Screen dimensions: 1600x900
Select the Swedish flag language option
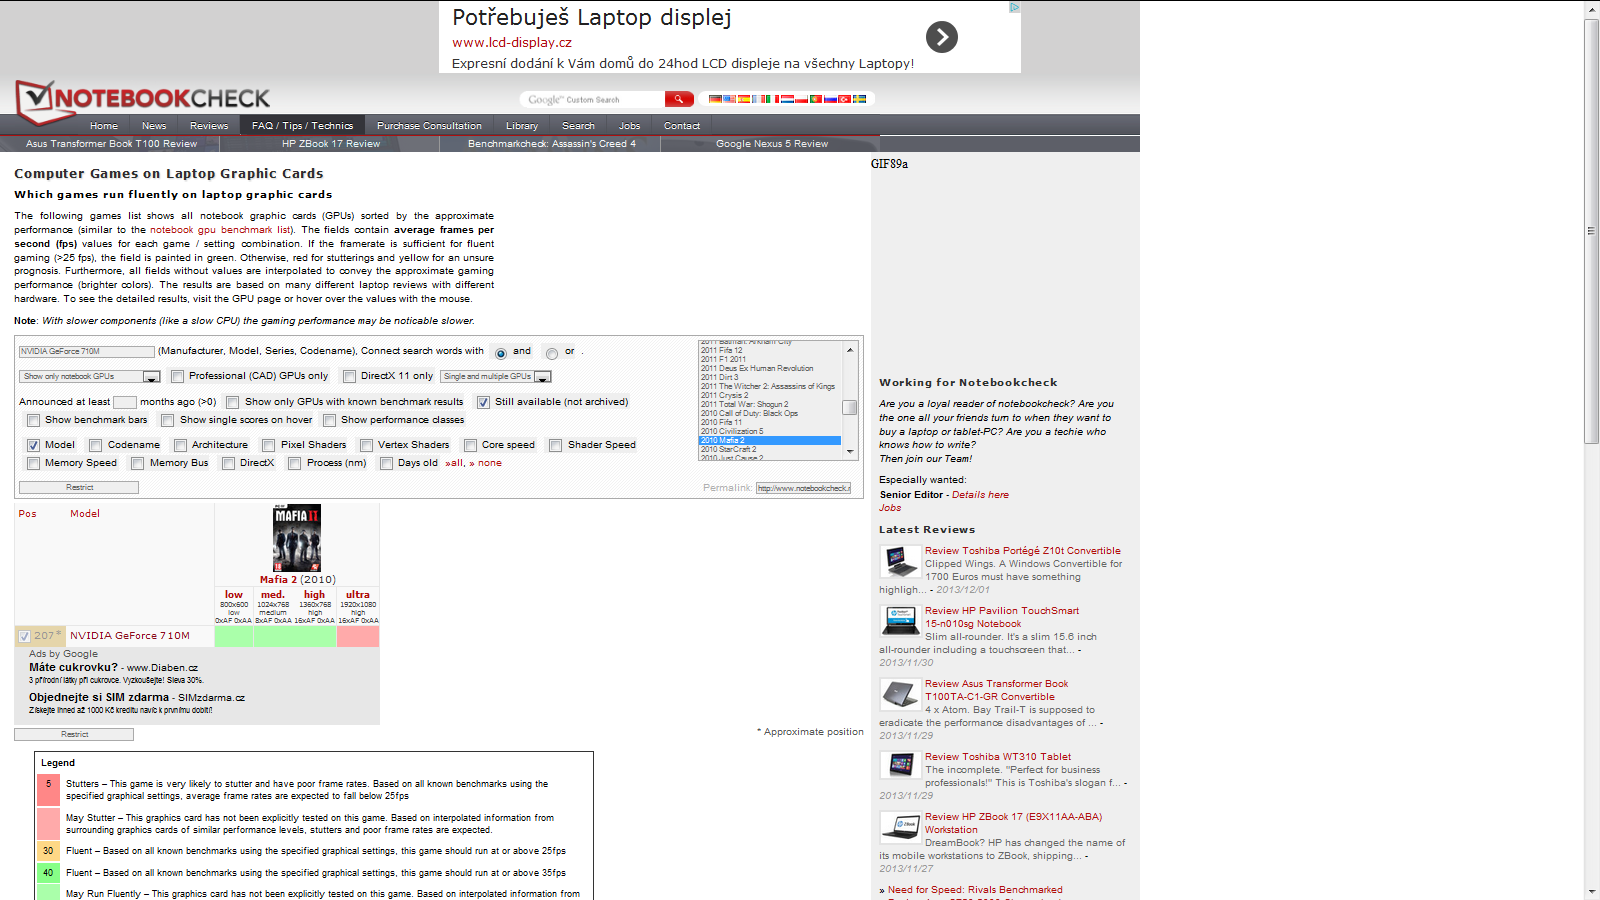(x=859, y=99)
